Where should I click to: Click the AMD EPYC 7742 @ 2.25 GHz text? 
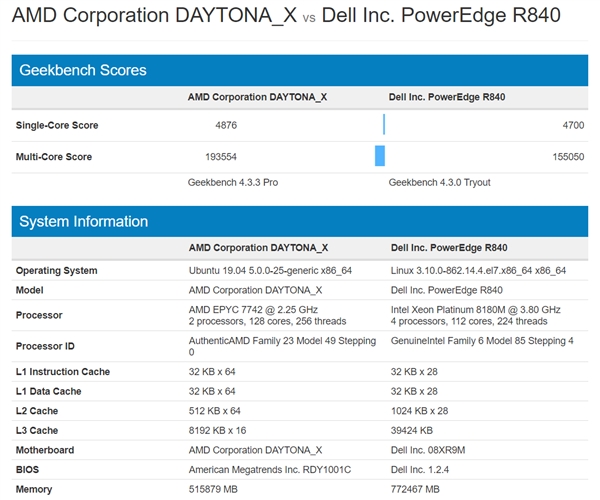pyautogui.click(x=253, y=309)
